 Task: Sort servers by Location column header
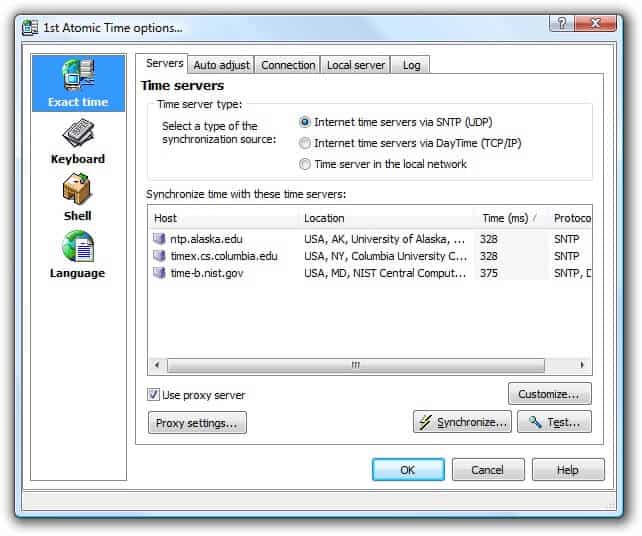(x=385, y=218)
